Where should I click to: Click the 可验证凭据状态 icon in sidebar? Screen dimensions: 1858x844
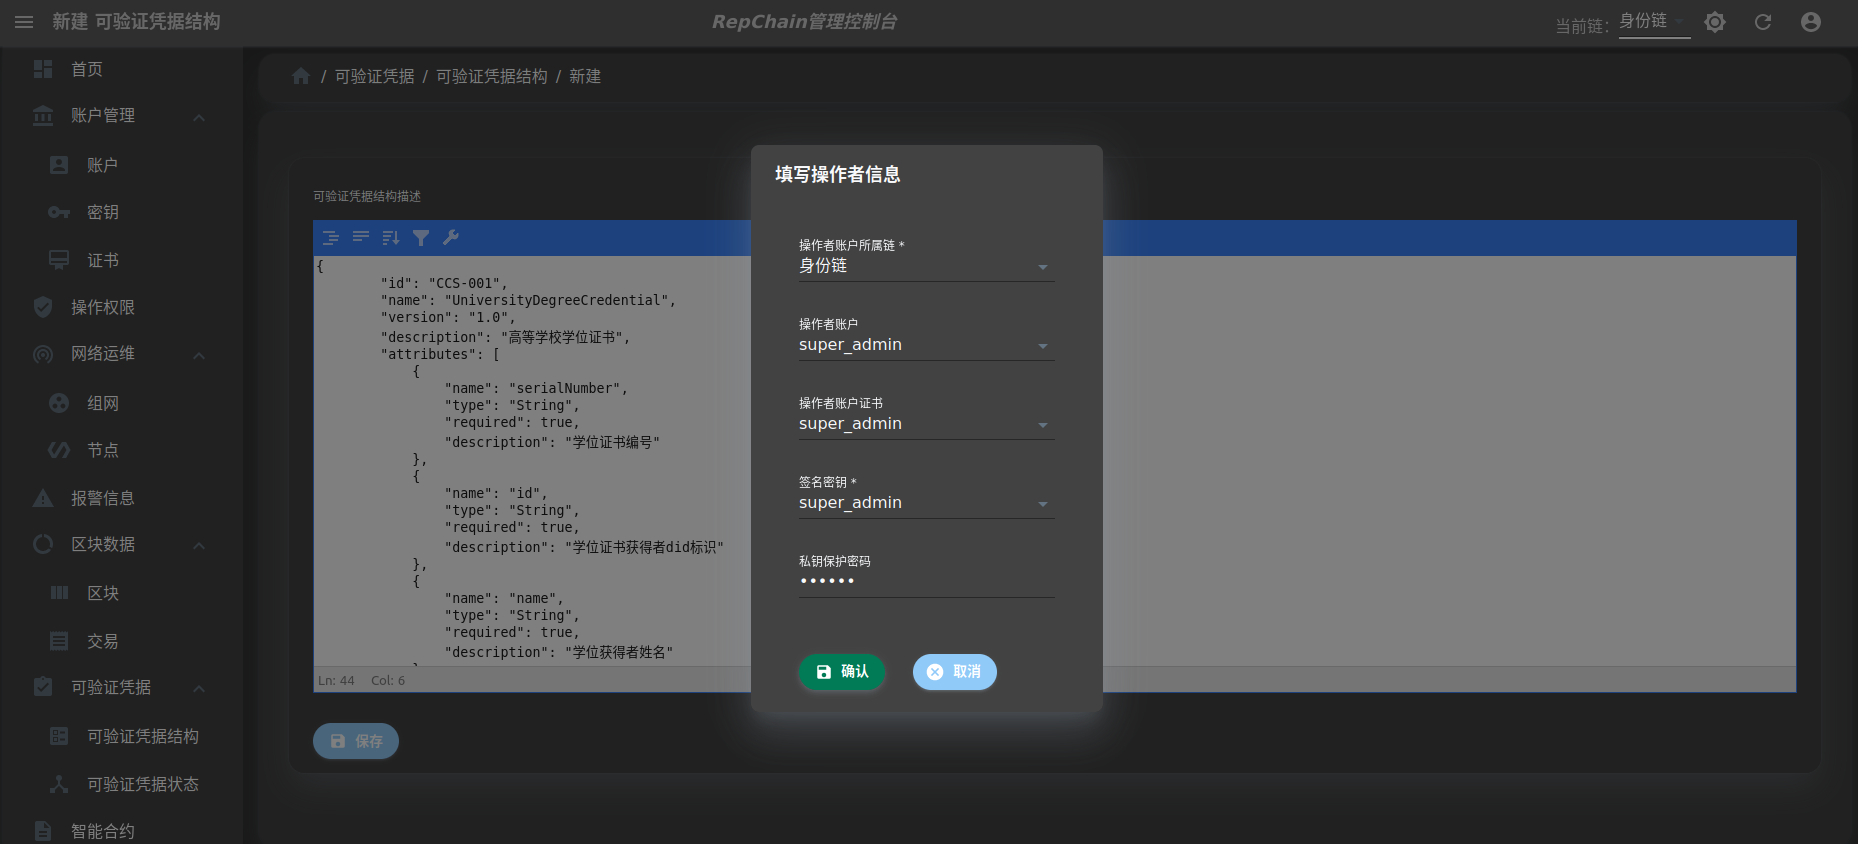59,784
